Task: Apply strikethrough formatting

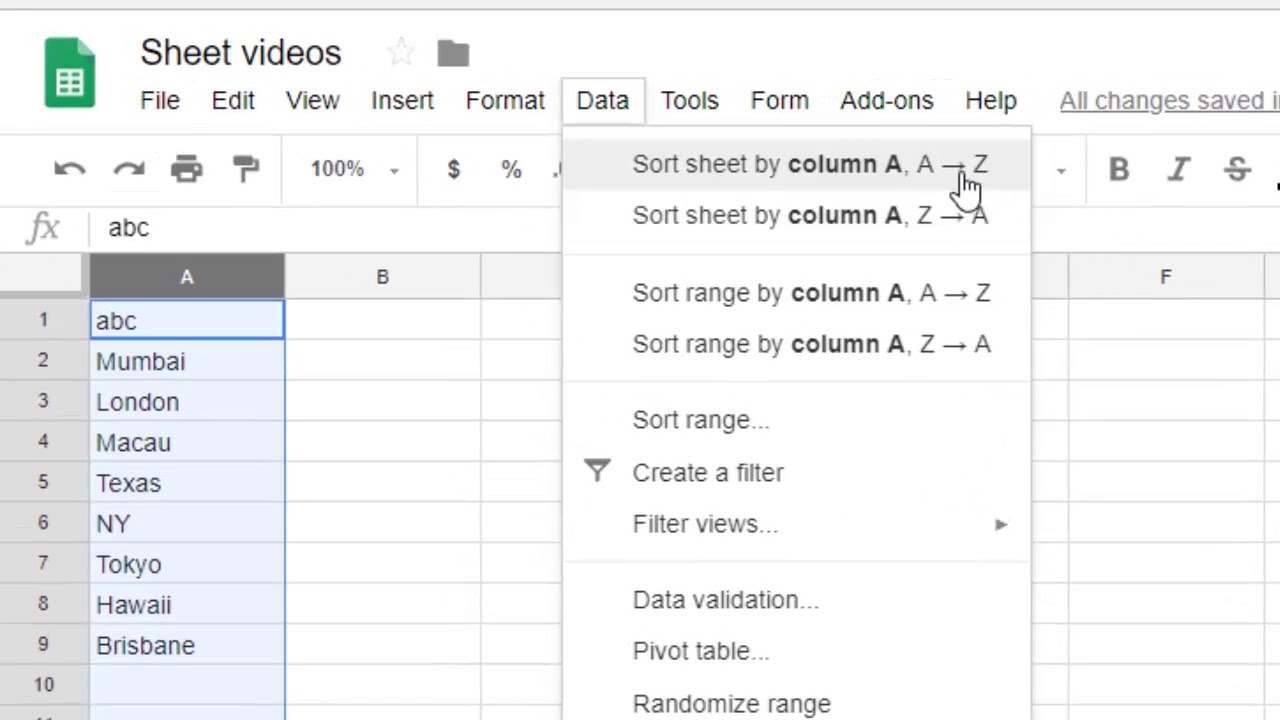Action: [x=1237, y=168]
